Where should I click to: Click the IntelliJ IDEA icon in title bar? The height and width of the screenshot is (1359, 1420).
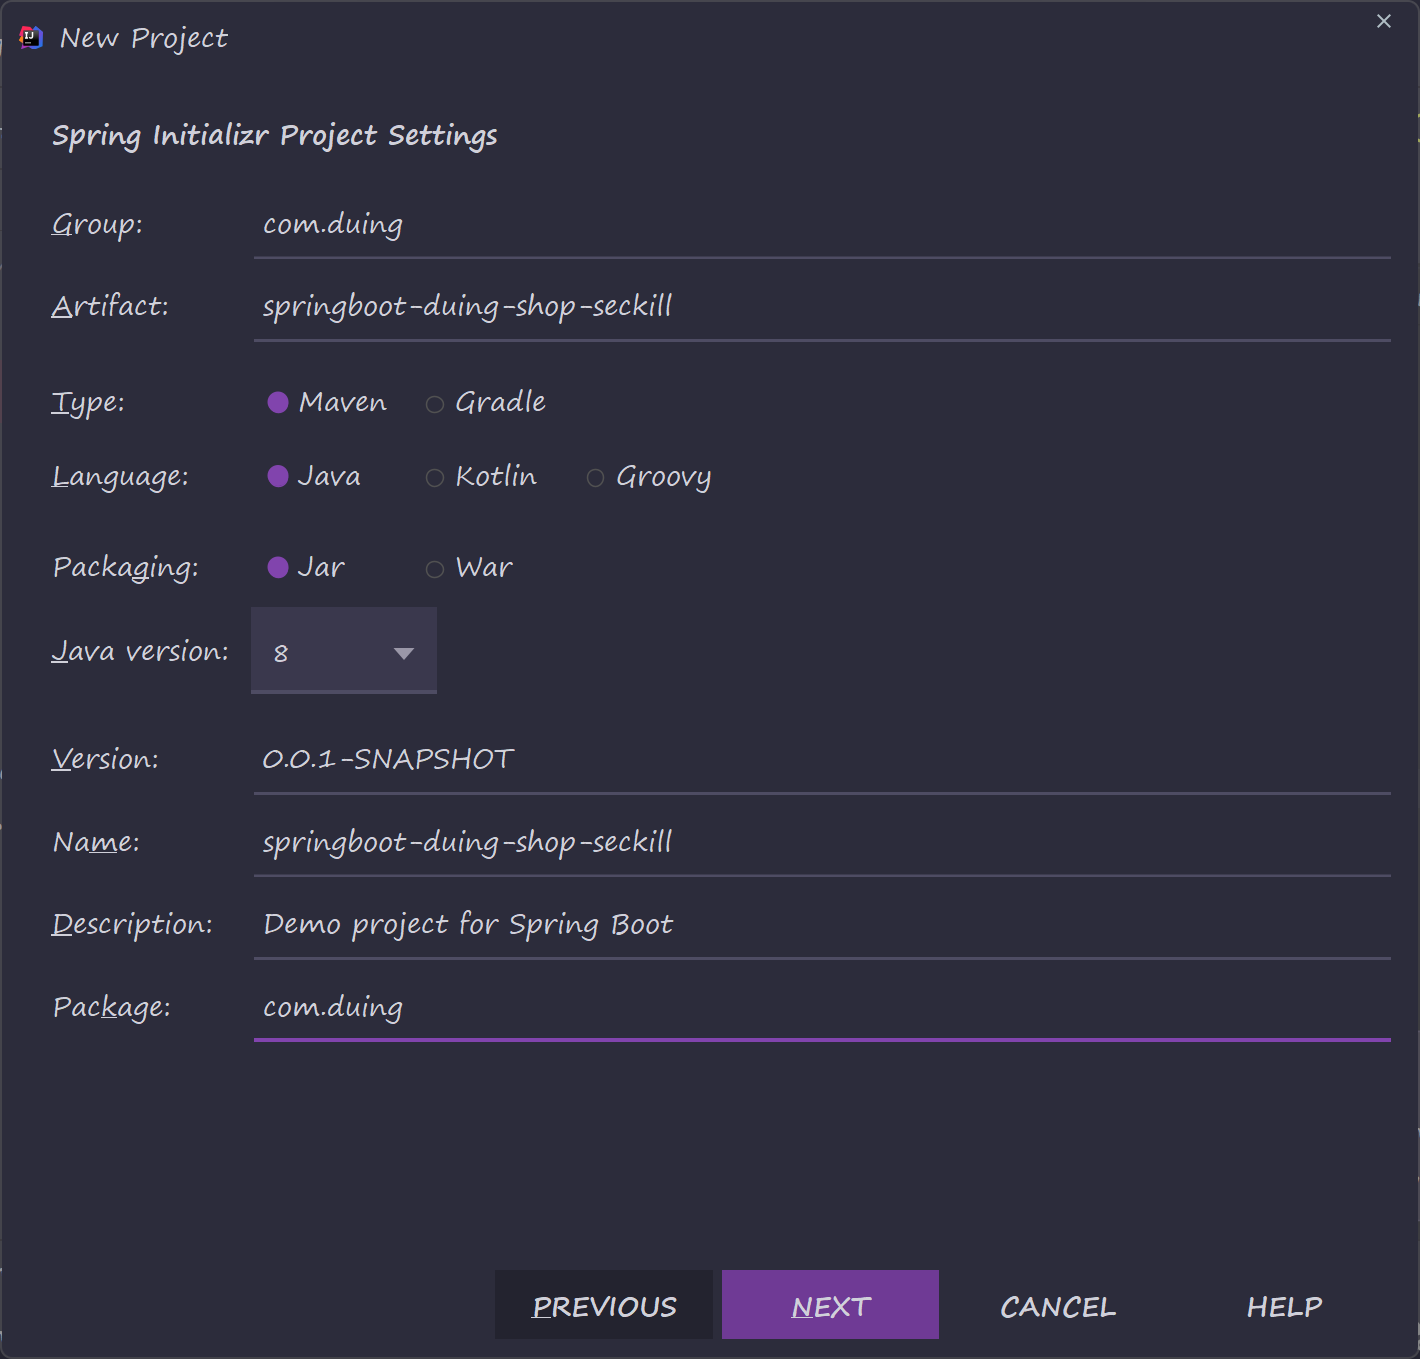coord(31,38)
